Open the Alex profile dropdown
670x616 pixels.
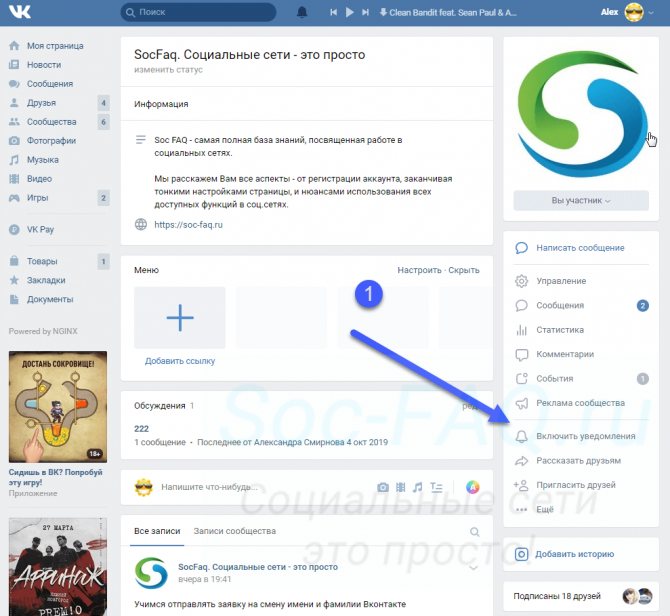tap(626, 12)
